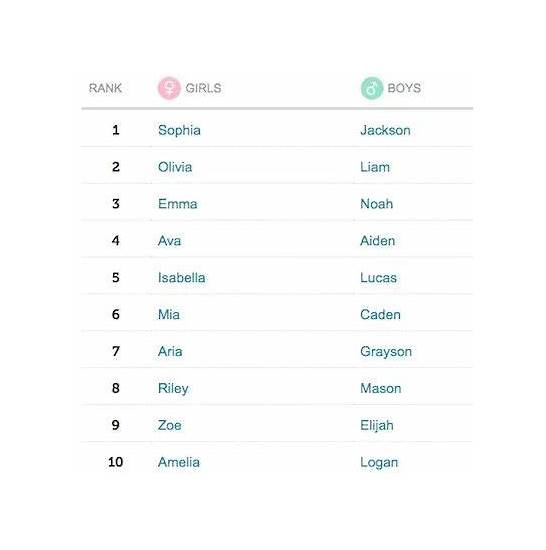This screenshot has height=550, width=546.
Task: Click the green male symbol icon
Action: (372, 88)
